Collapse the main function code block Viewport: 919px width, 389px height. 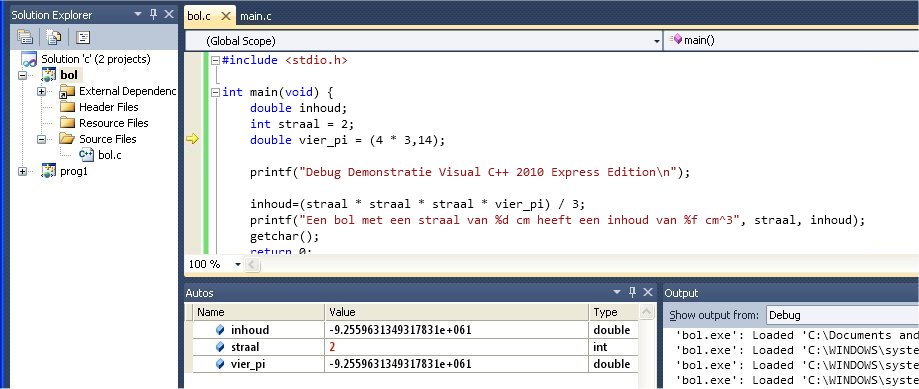click(215, 92)
